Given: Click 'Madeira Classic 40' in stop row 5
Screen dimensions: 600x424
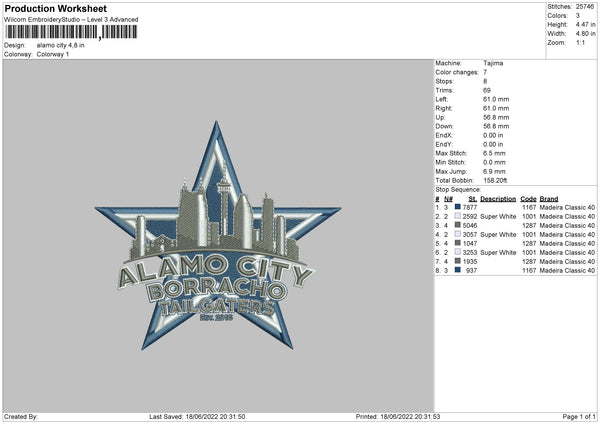Looking at the screenshot, I should [567, 243].
